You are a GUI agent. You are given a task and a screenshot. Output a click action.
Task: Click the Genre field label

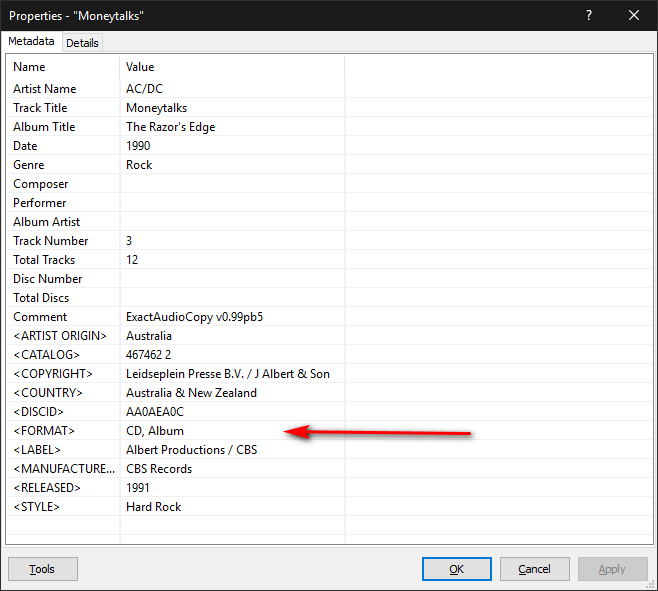pyautogui.click(x=29, y=165)
